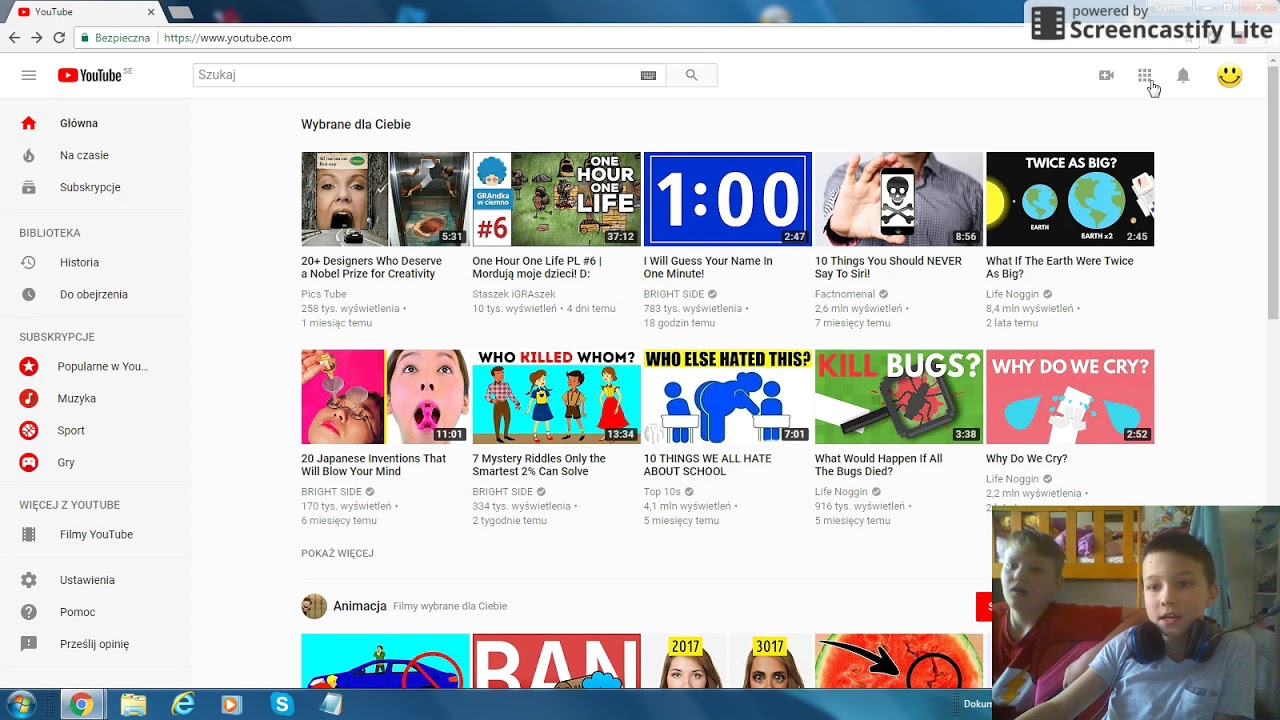
Task: Click the page vertical scrollbar
Action: [1273, 195]
